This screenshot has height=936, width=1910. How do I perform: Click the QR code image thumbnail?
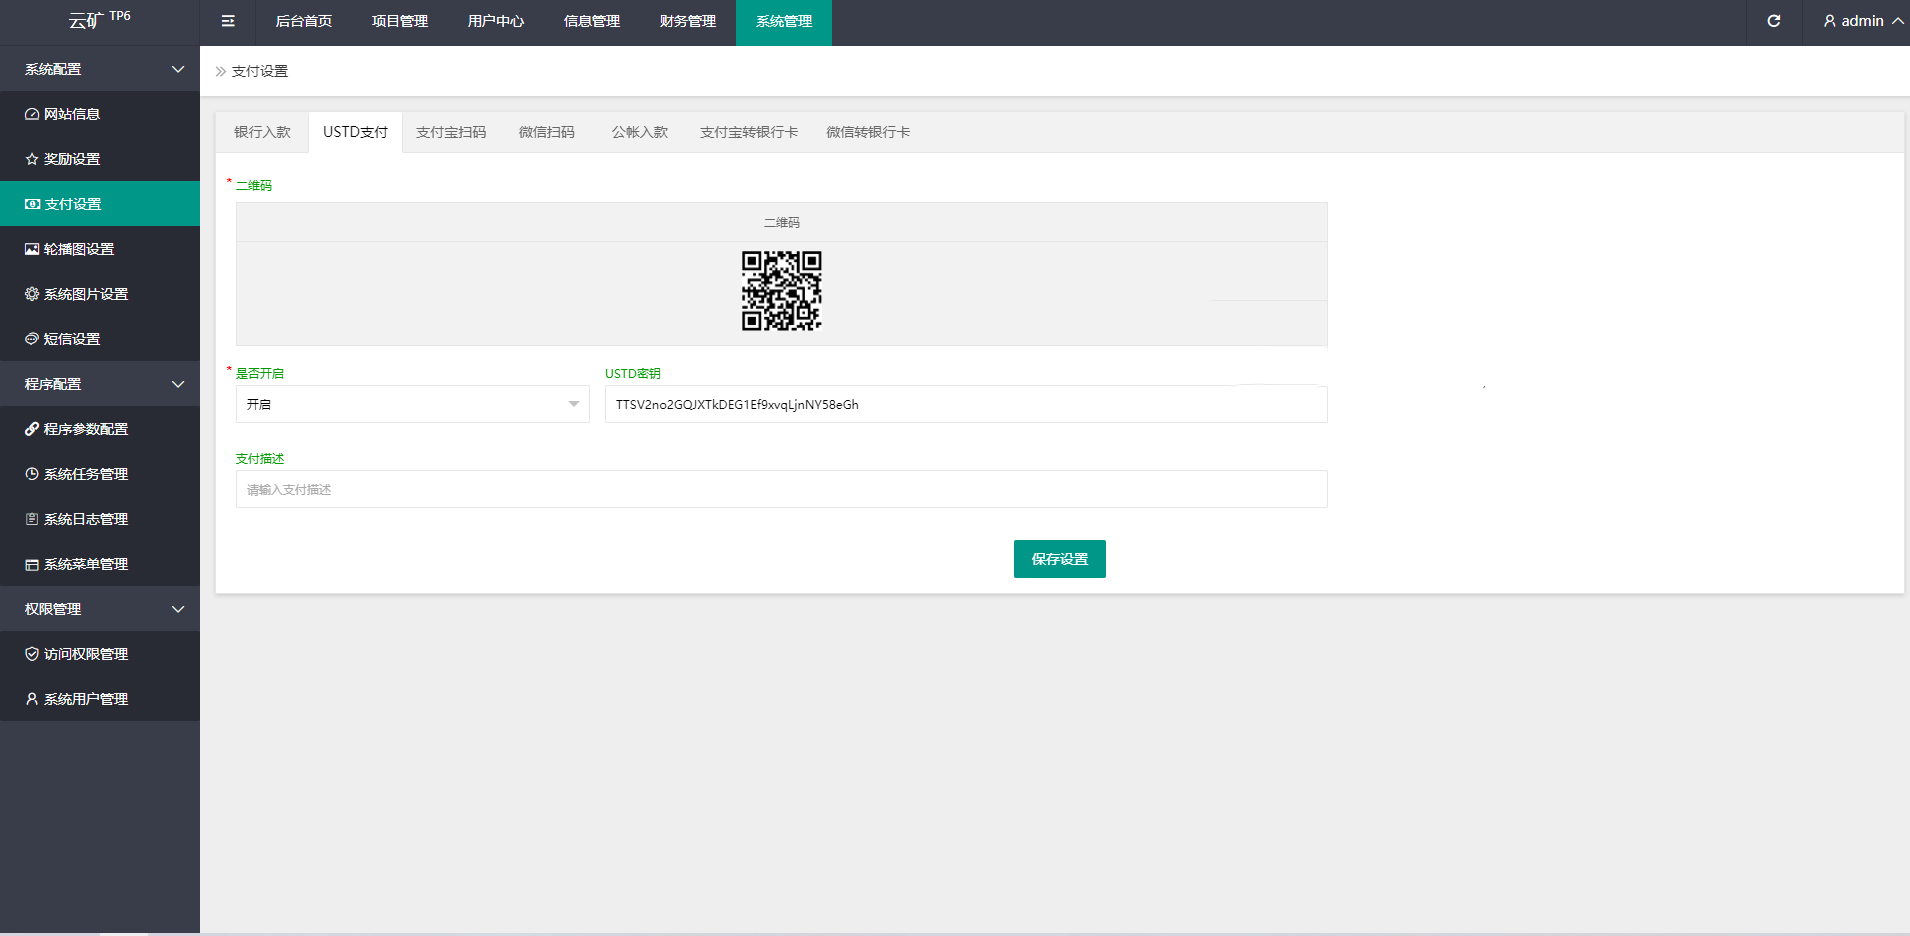click(x=781, y=291)
